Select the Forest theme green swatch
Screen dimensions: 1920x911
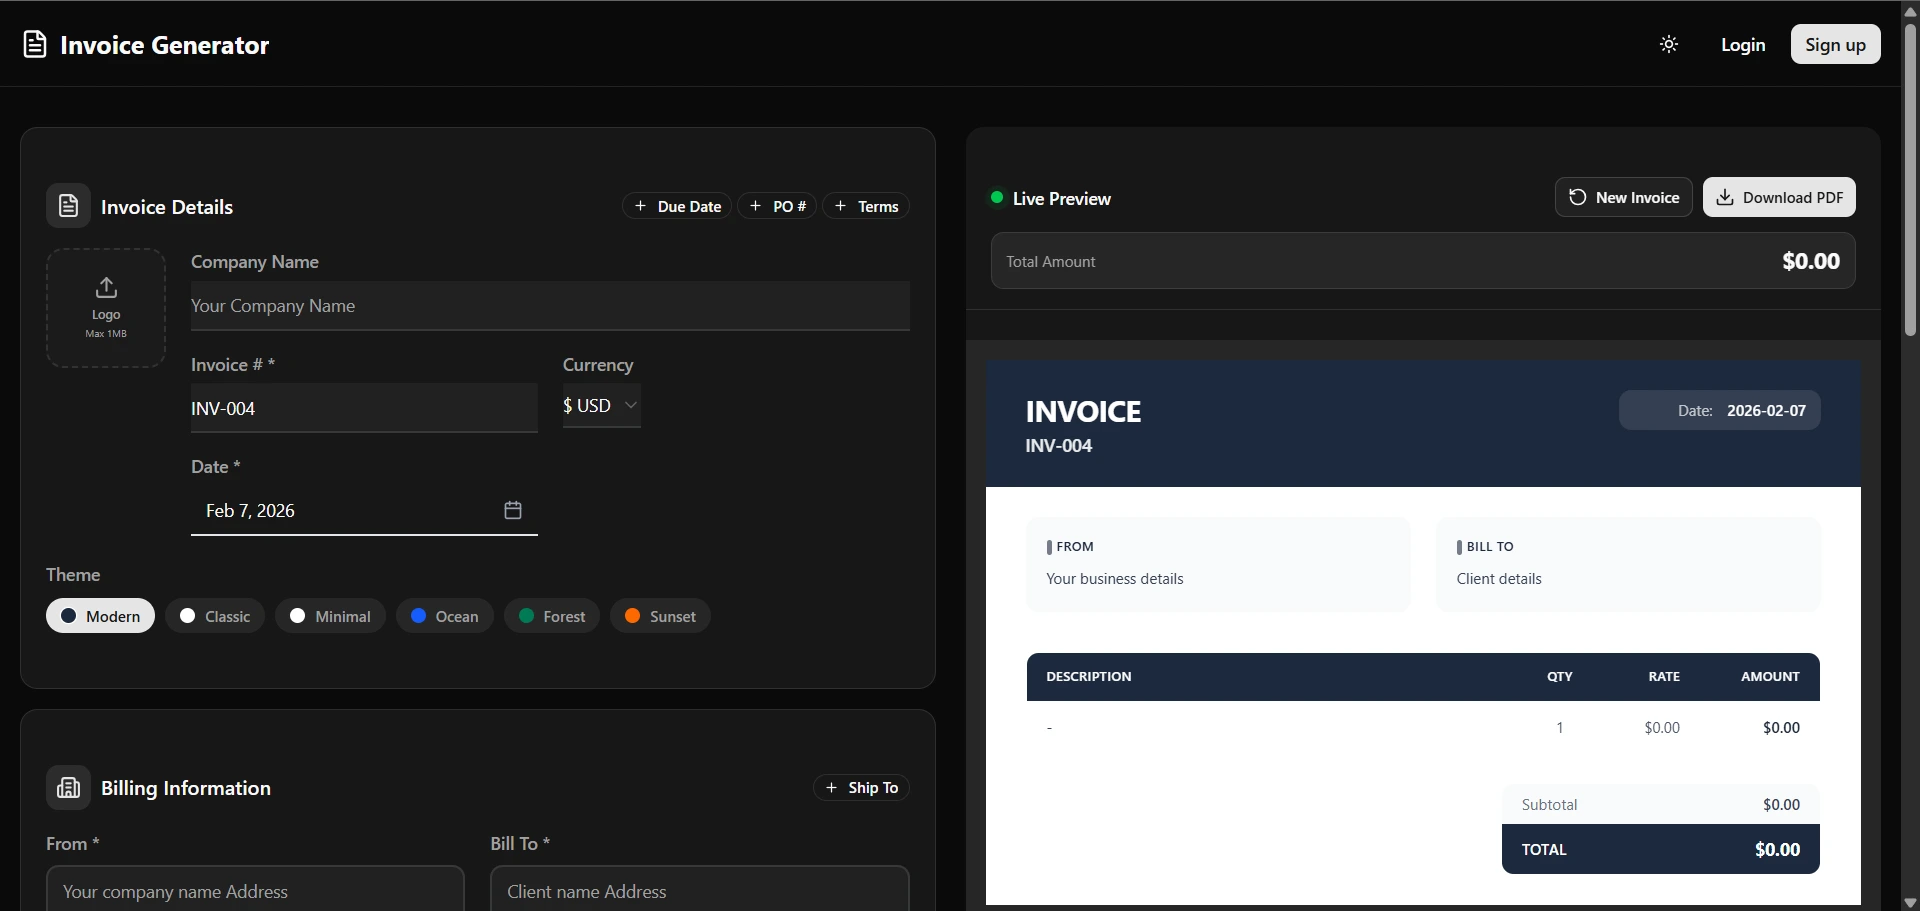pos(524,616)
